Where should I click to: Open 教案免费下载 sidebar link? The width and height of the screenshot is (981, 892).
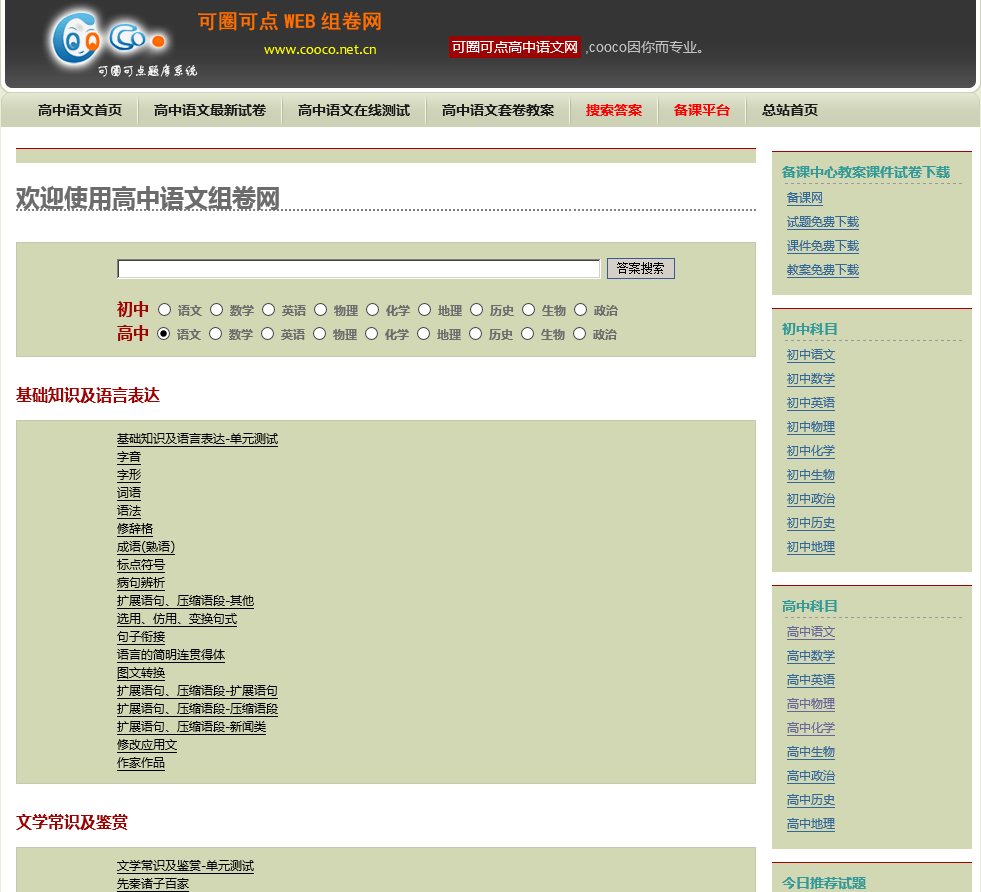[823, 270]
